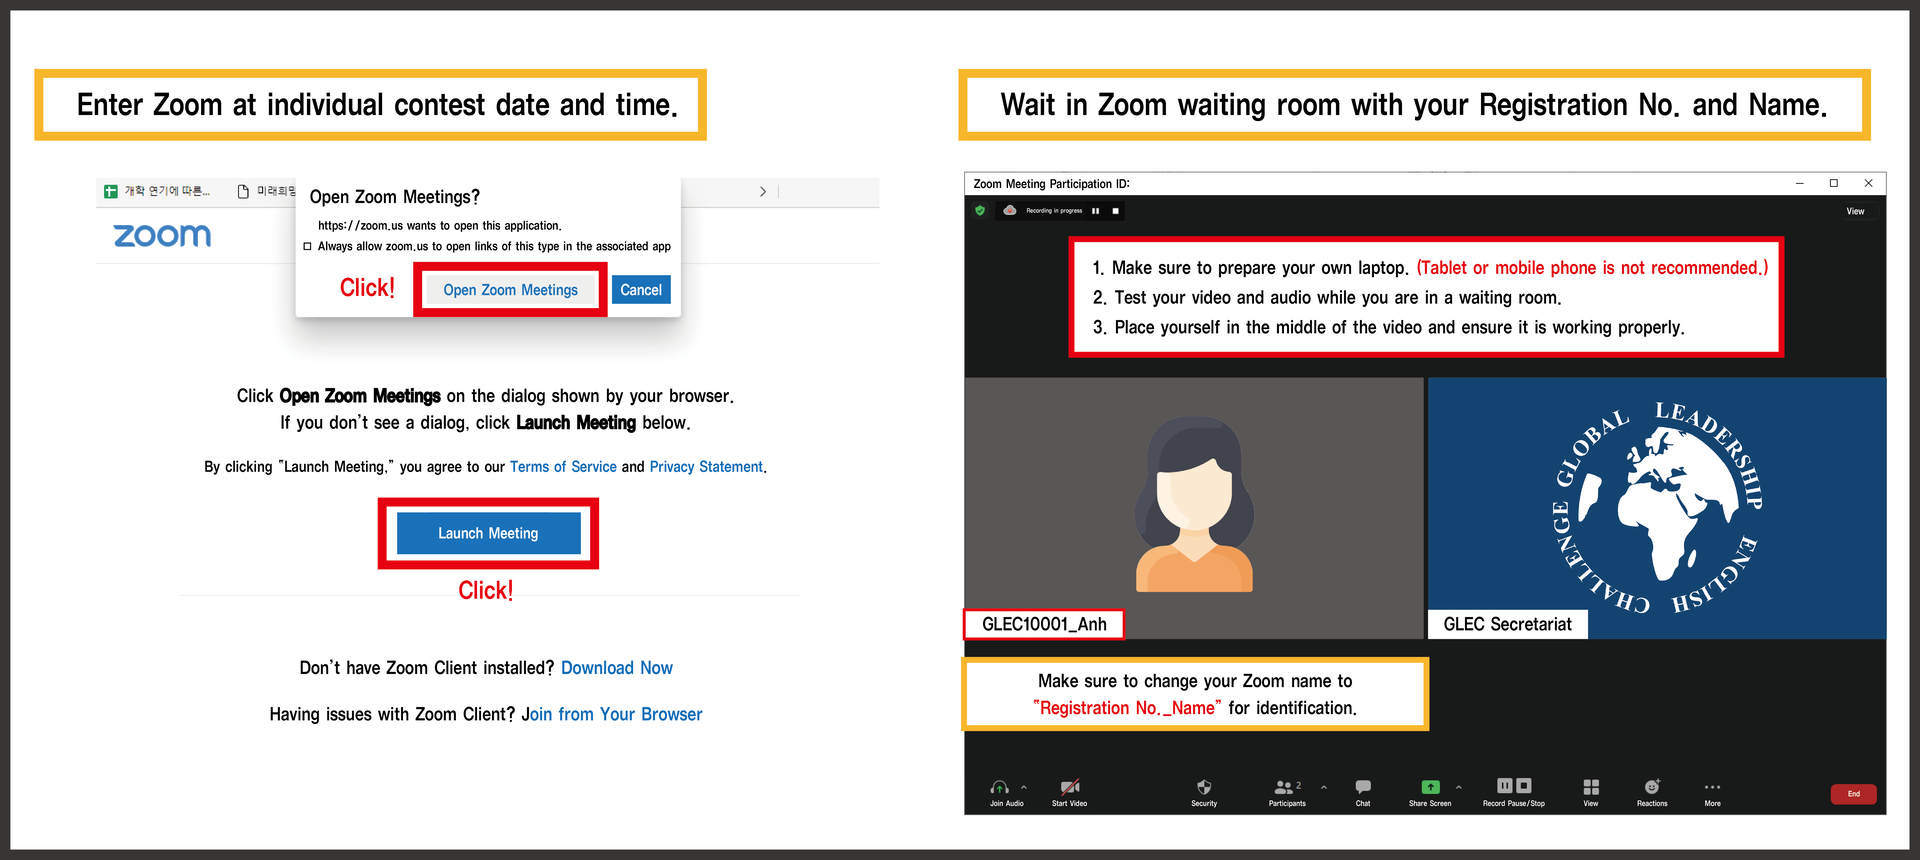Open the Participants panel icon
The width and height of the screenshot is (1920, 860).
pos(1284,788)
